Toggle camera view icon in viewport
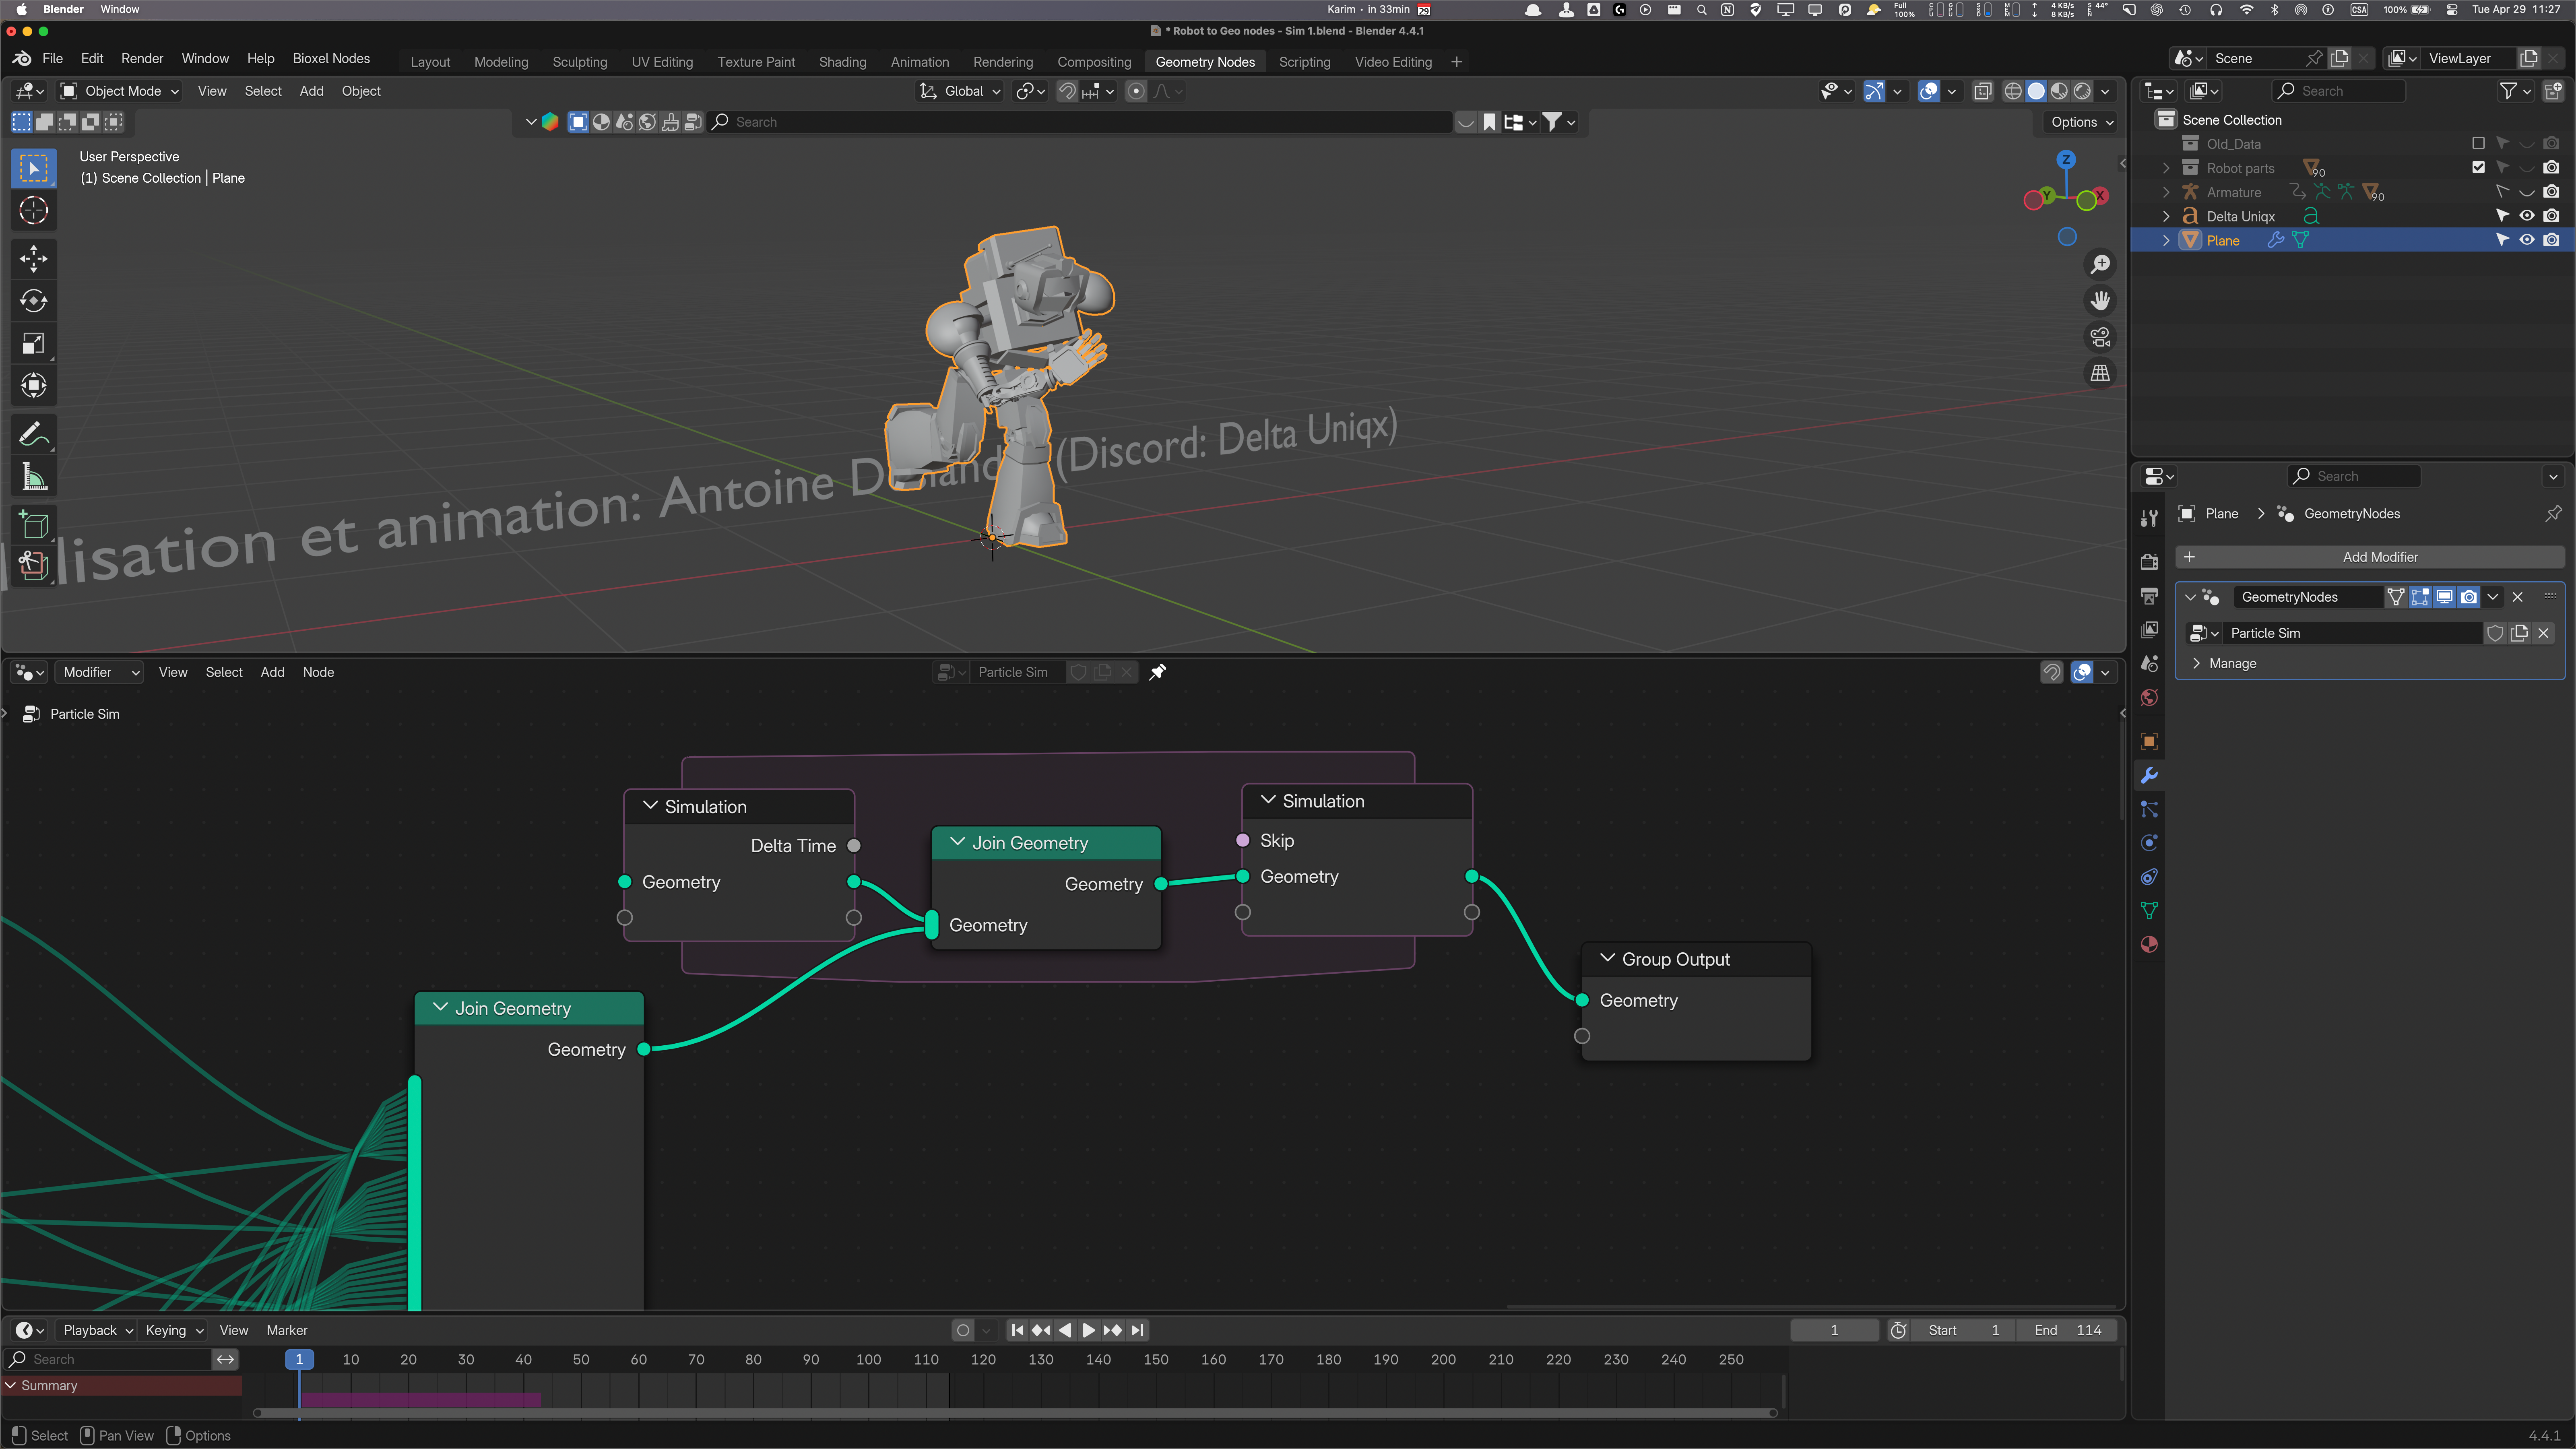Image resolution: width=2576 pixels, height=1449 pixels. tap(2100, 337)
